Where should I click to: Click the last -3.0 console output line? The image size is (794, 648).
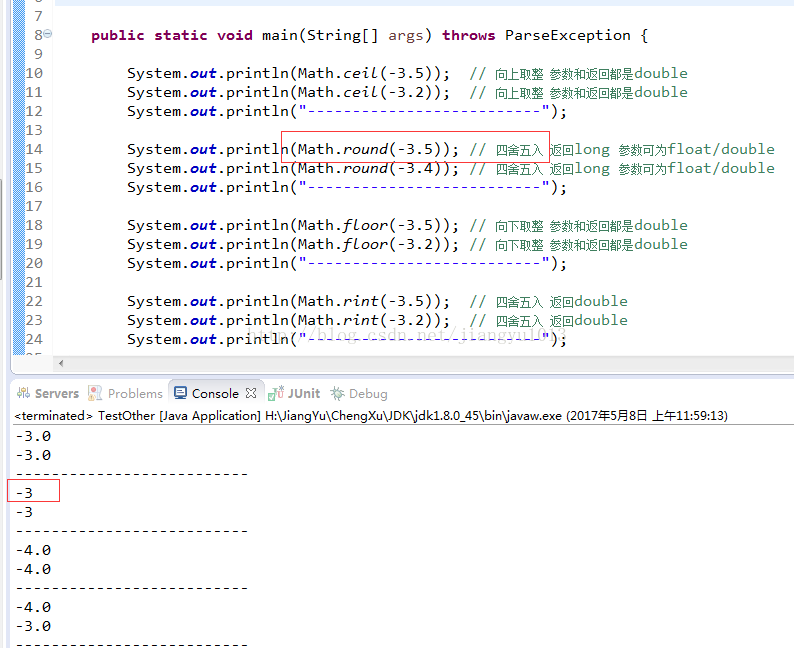(33, 626)
